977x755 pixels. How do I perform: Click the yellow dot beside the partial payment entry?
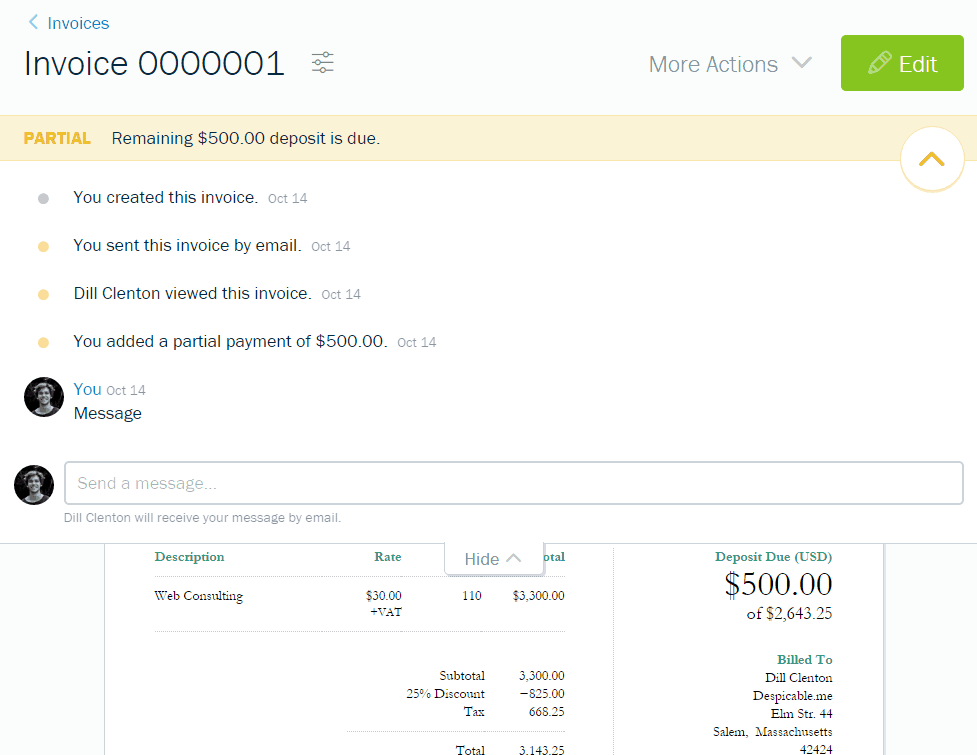[x=43, y=341]
